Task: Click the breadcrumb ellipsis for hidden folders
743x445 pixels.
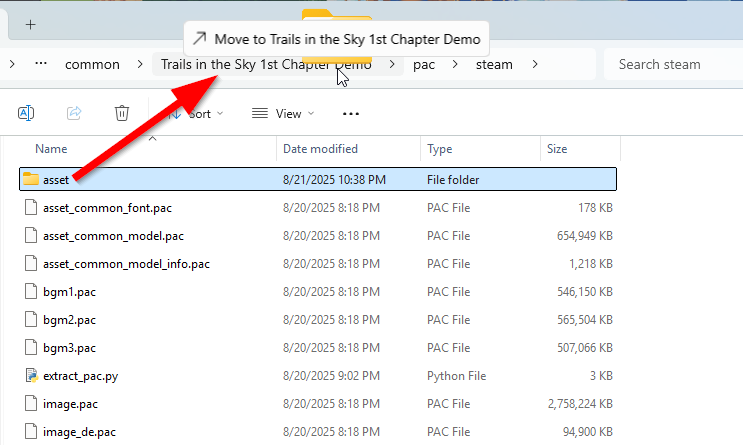Action: 41,64
